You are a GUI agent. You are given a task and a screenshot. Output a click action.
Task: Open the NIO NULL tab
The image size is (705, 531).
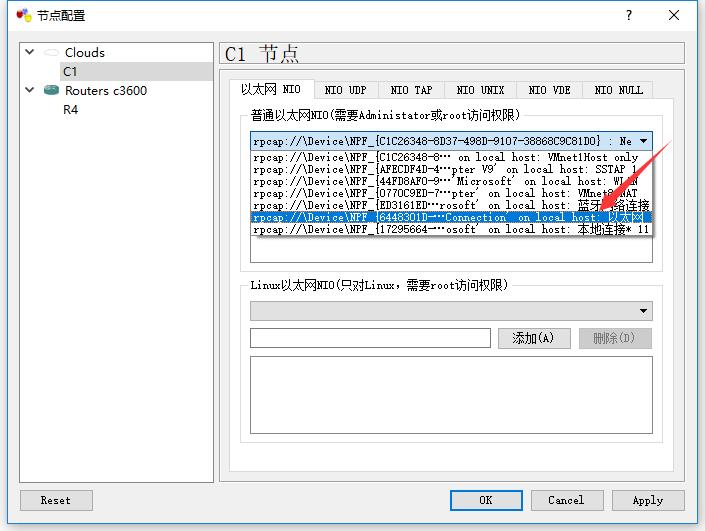pyautogui.click(x=618, y=90)
